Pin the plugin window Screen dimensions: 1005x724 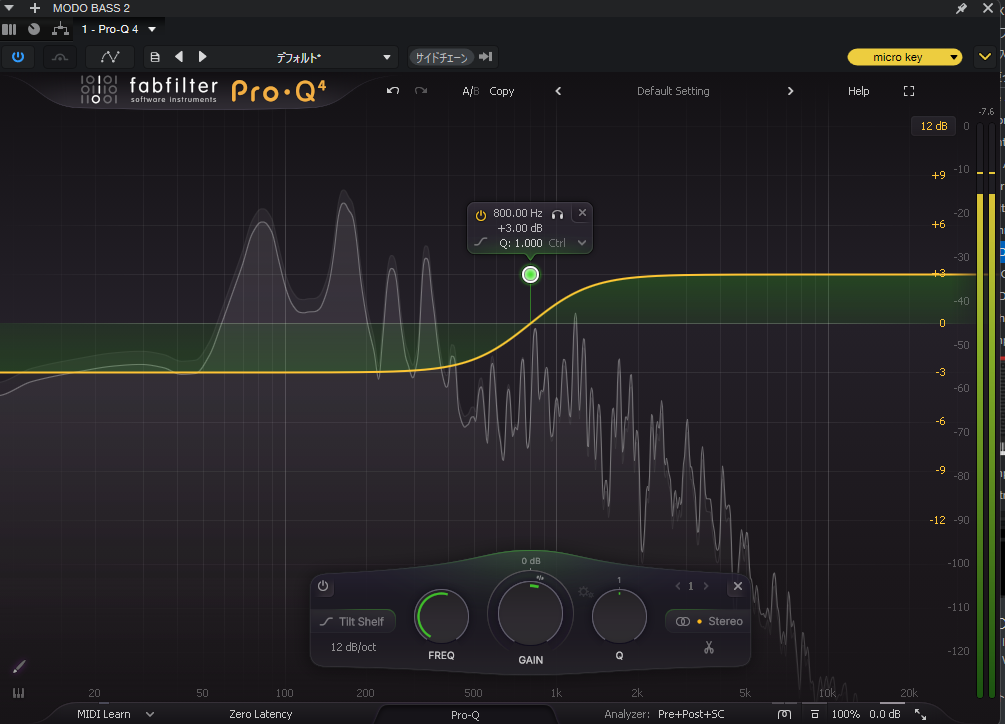click(962, 8)
